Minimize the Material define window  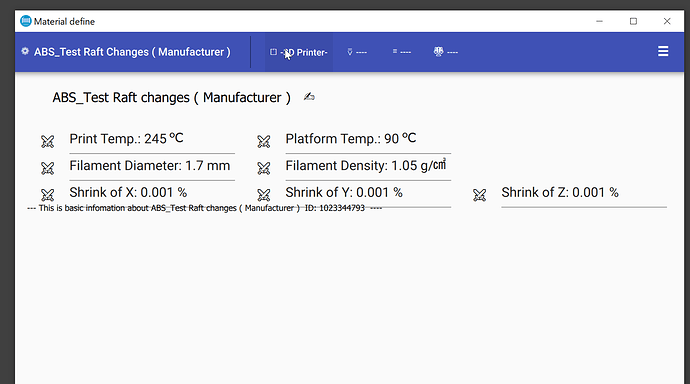coord(599,21)
